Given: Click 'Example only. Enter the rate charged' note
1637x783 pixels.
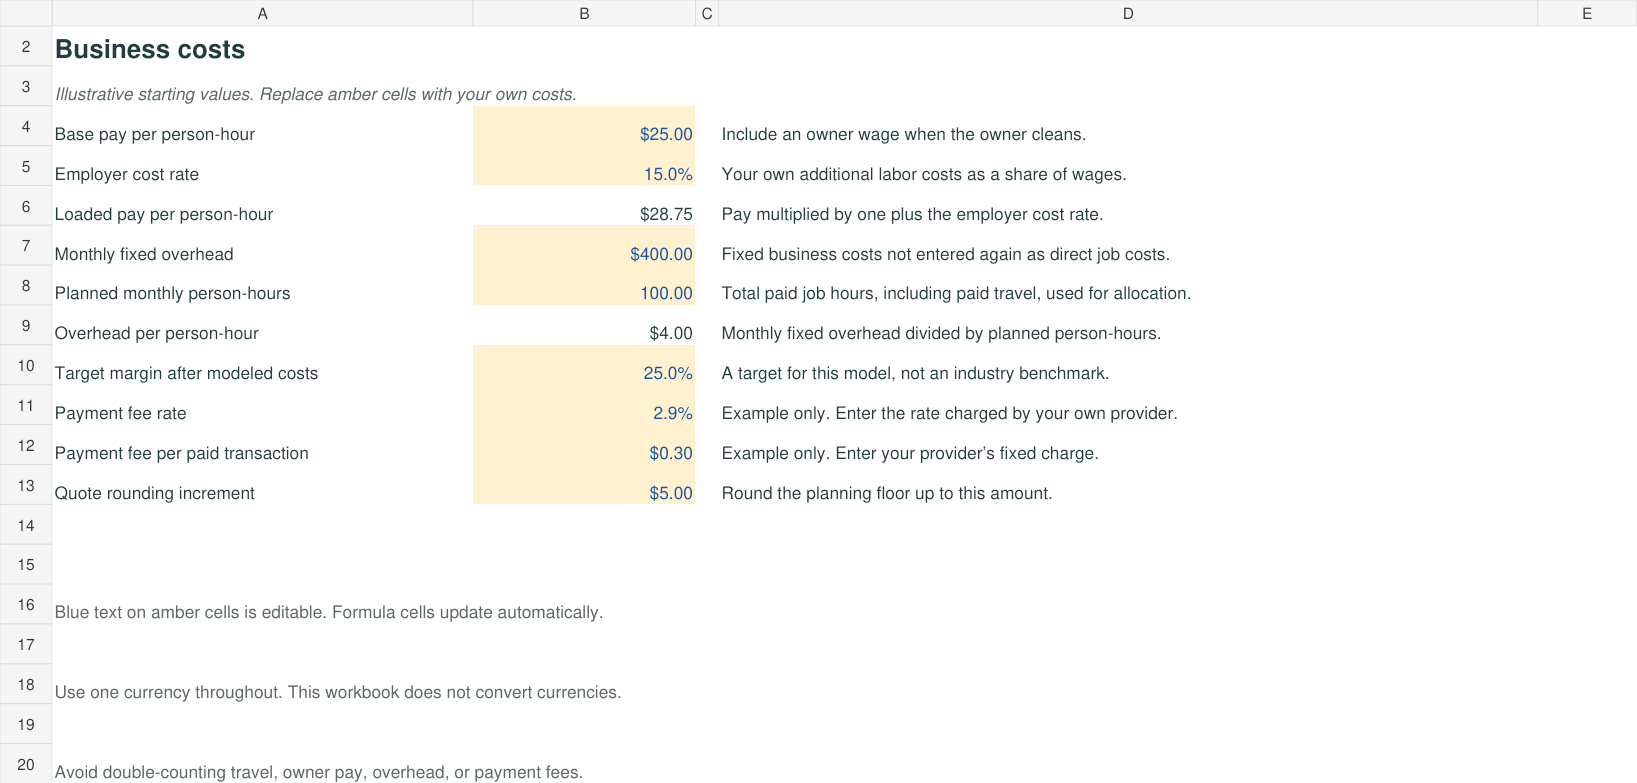Looking at the screenshot, I should click(950, 413).
